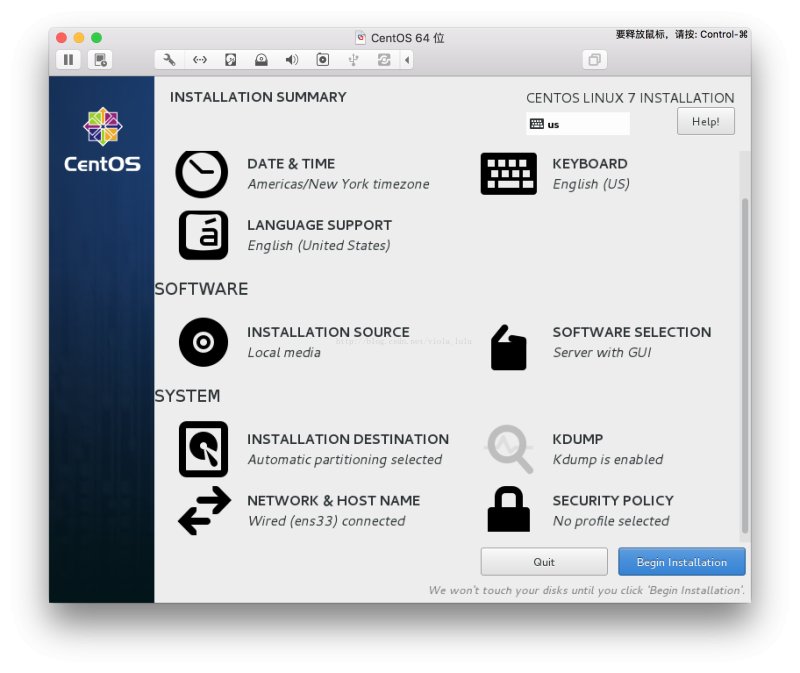Click the snapshot icon next to pause
Image resolution: width=800 pixels, height=673 pixels.
[x=100, y=60]
